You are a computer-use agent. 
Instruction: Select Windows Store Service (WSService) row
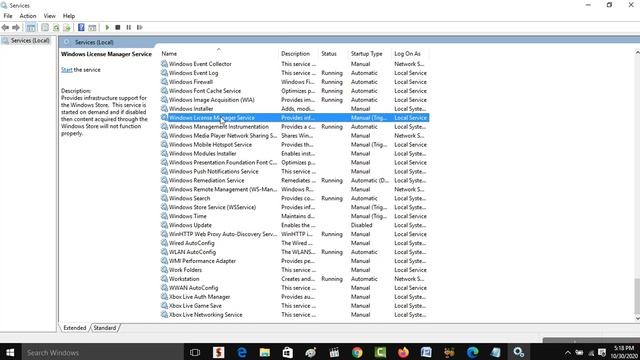click(x=294, y=207)
